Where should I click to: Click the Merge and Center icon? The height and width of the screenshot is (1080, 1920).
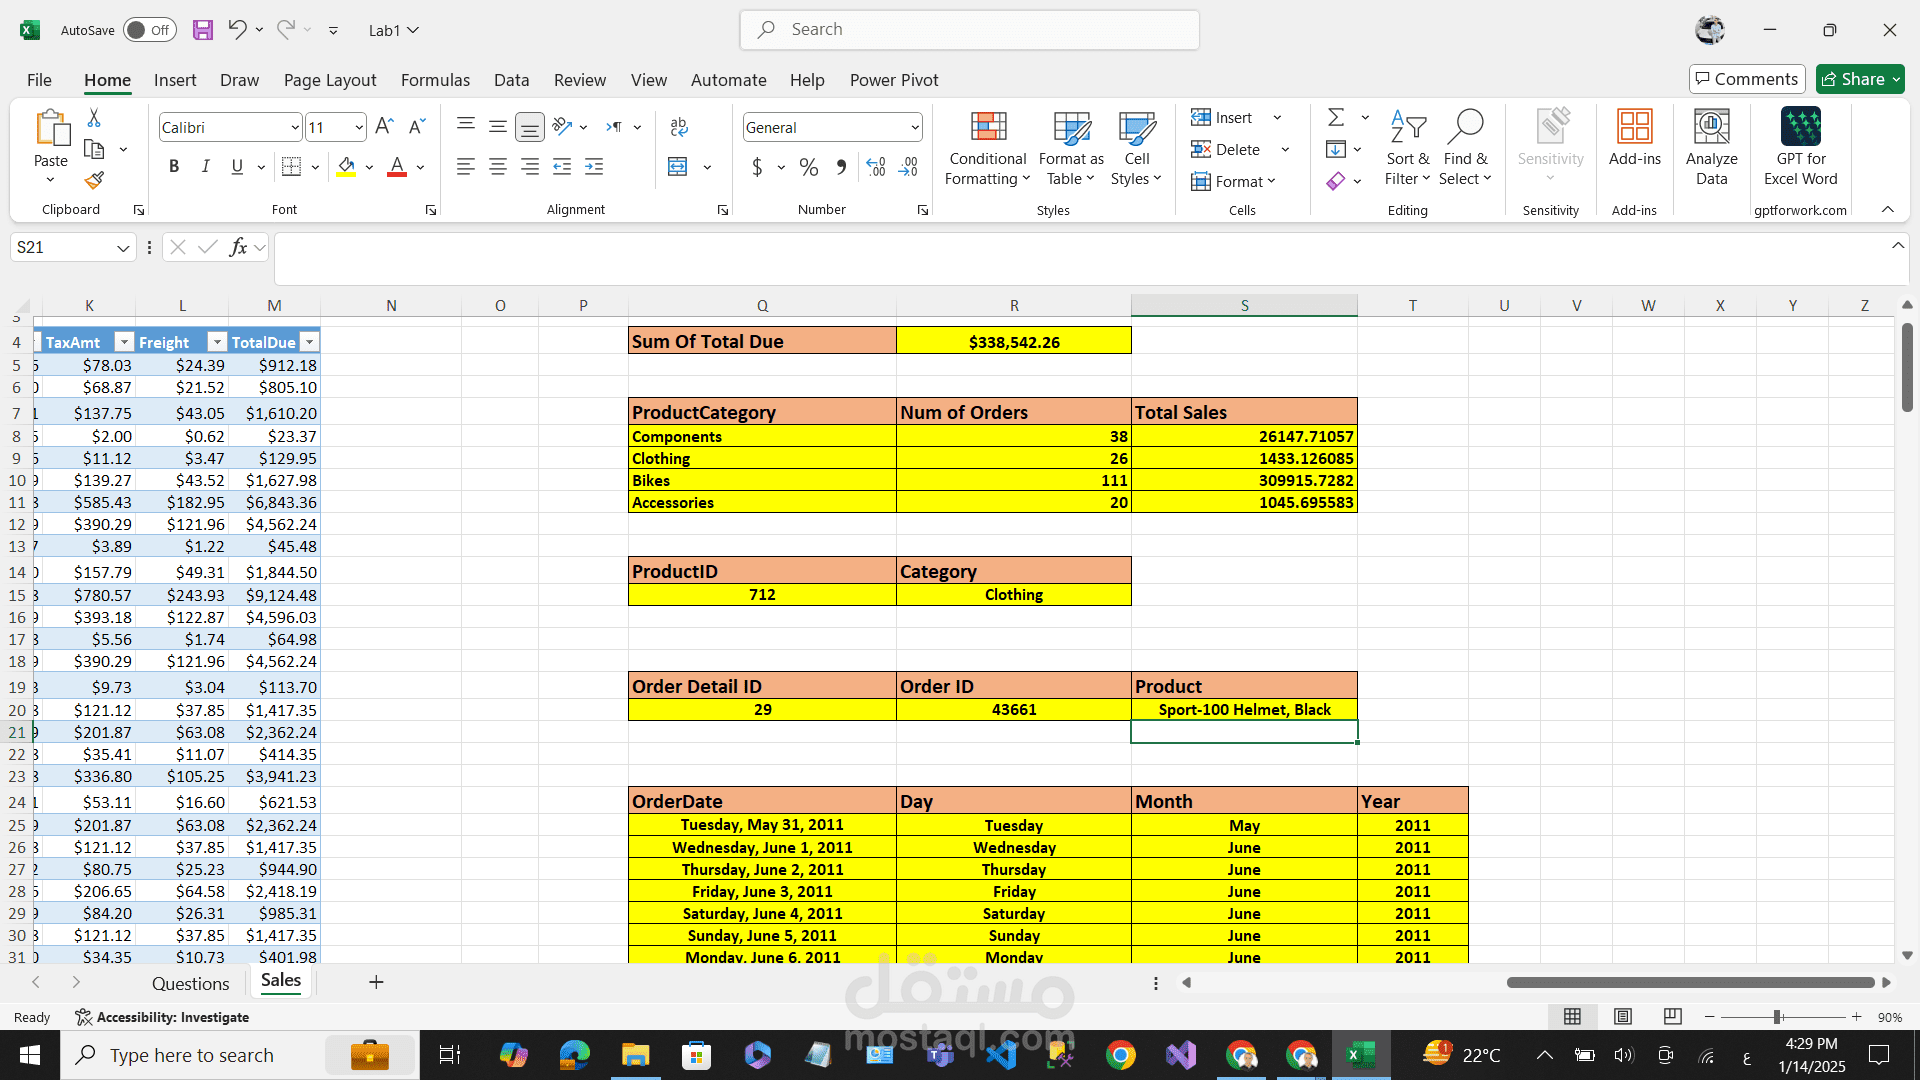coord(678,167)
